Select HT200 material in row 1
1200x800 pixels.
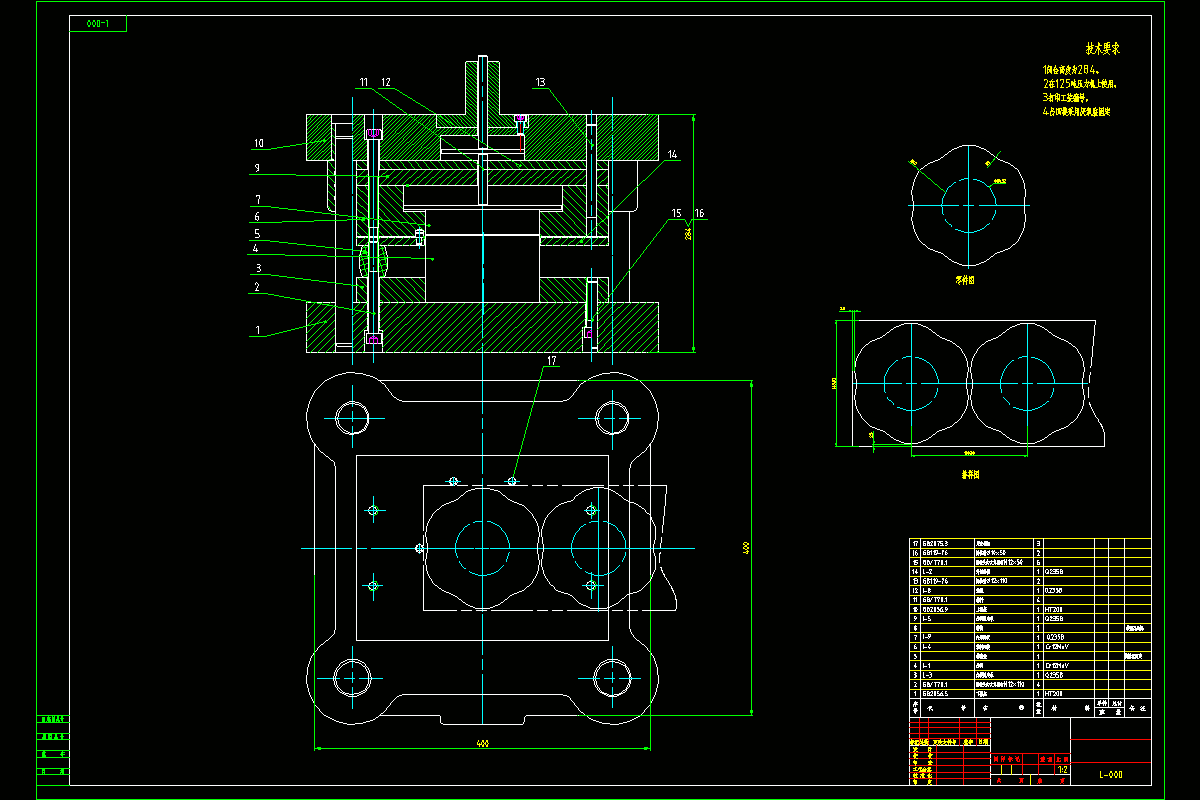tap(1053, 694)
